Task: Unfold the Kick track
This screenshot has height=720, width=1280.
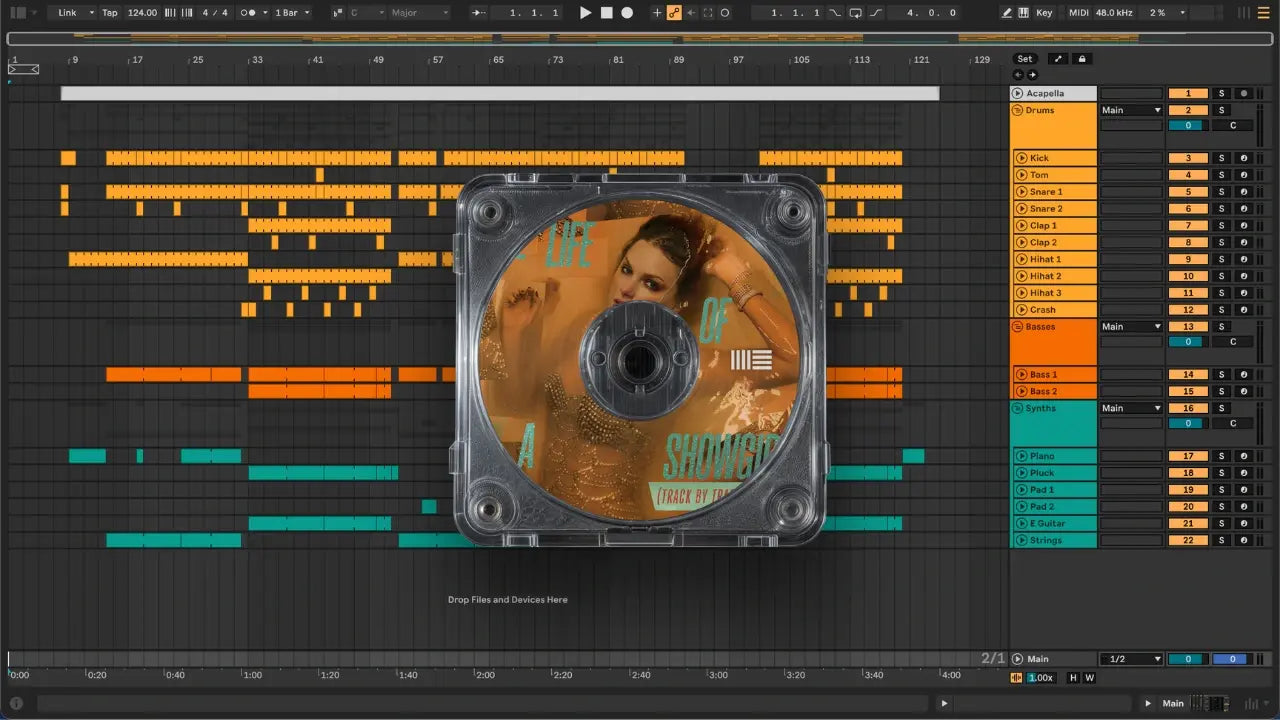Action: pos(1021,158)
